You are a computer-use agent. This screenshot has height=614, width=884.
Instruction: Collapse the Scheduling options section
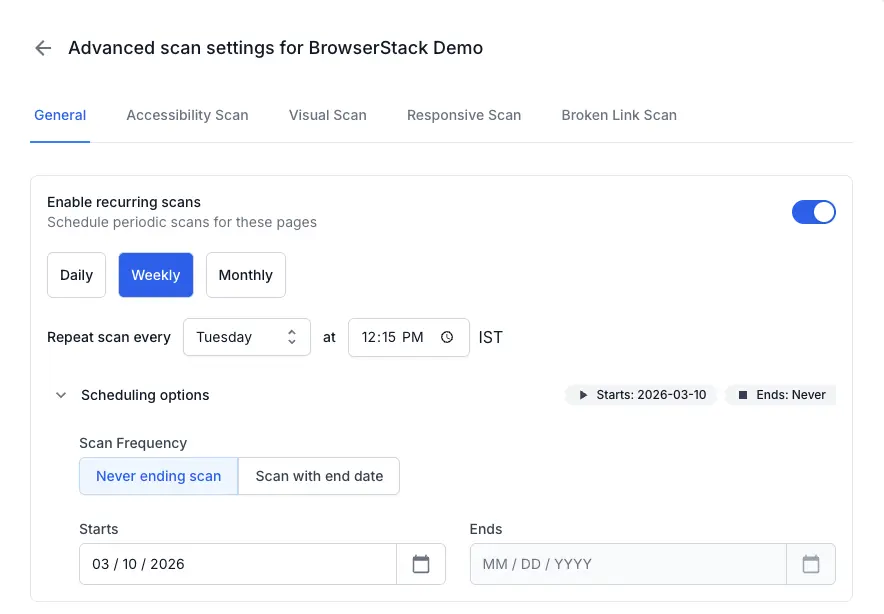(x=144, y=395)
